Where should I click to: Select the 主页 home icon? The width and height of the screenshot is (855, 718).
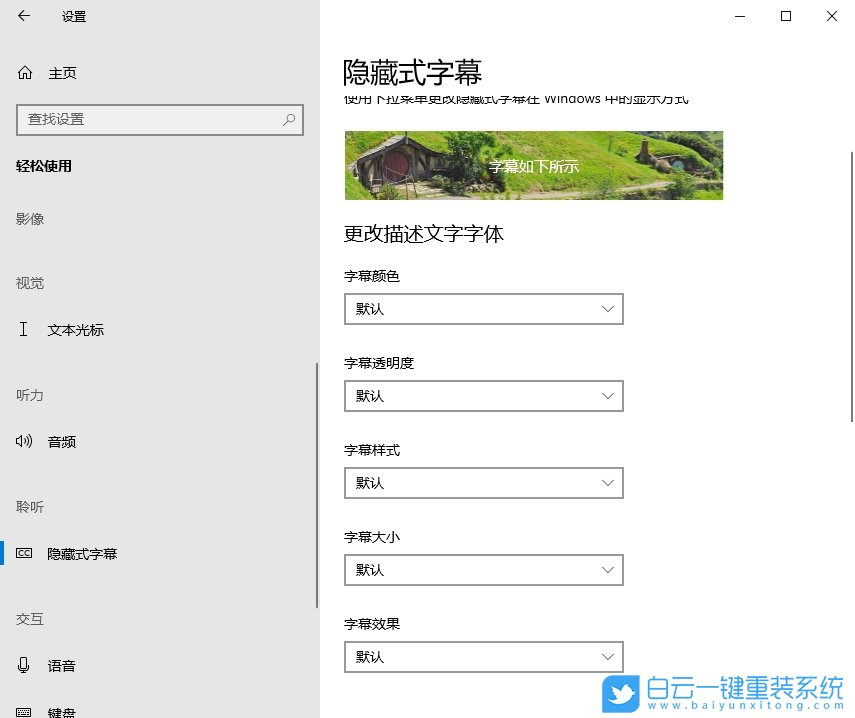23,72
